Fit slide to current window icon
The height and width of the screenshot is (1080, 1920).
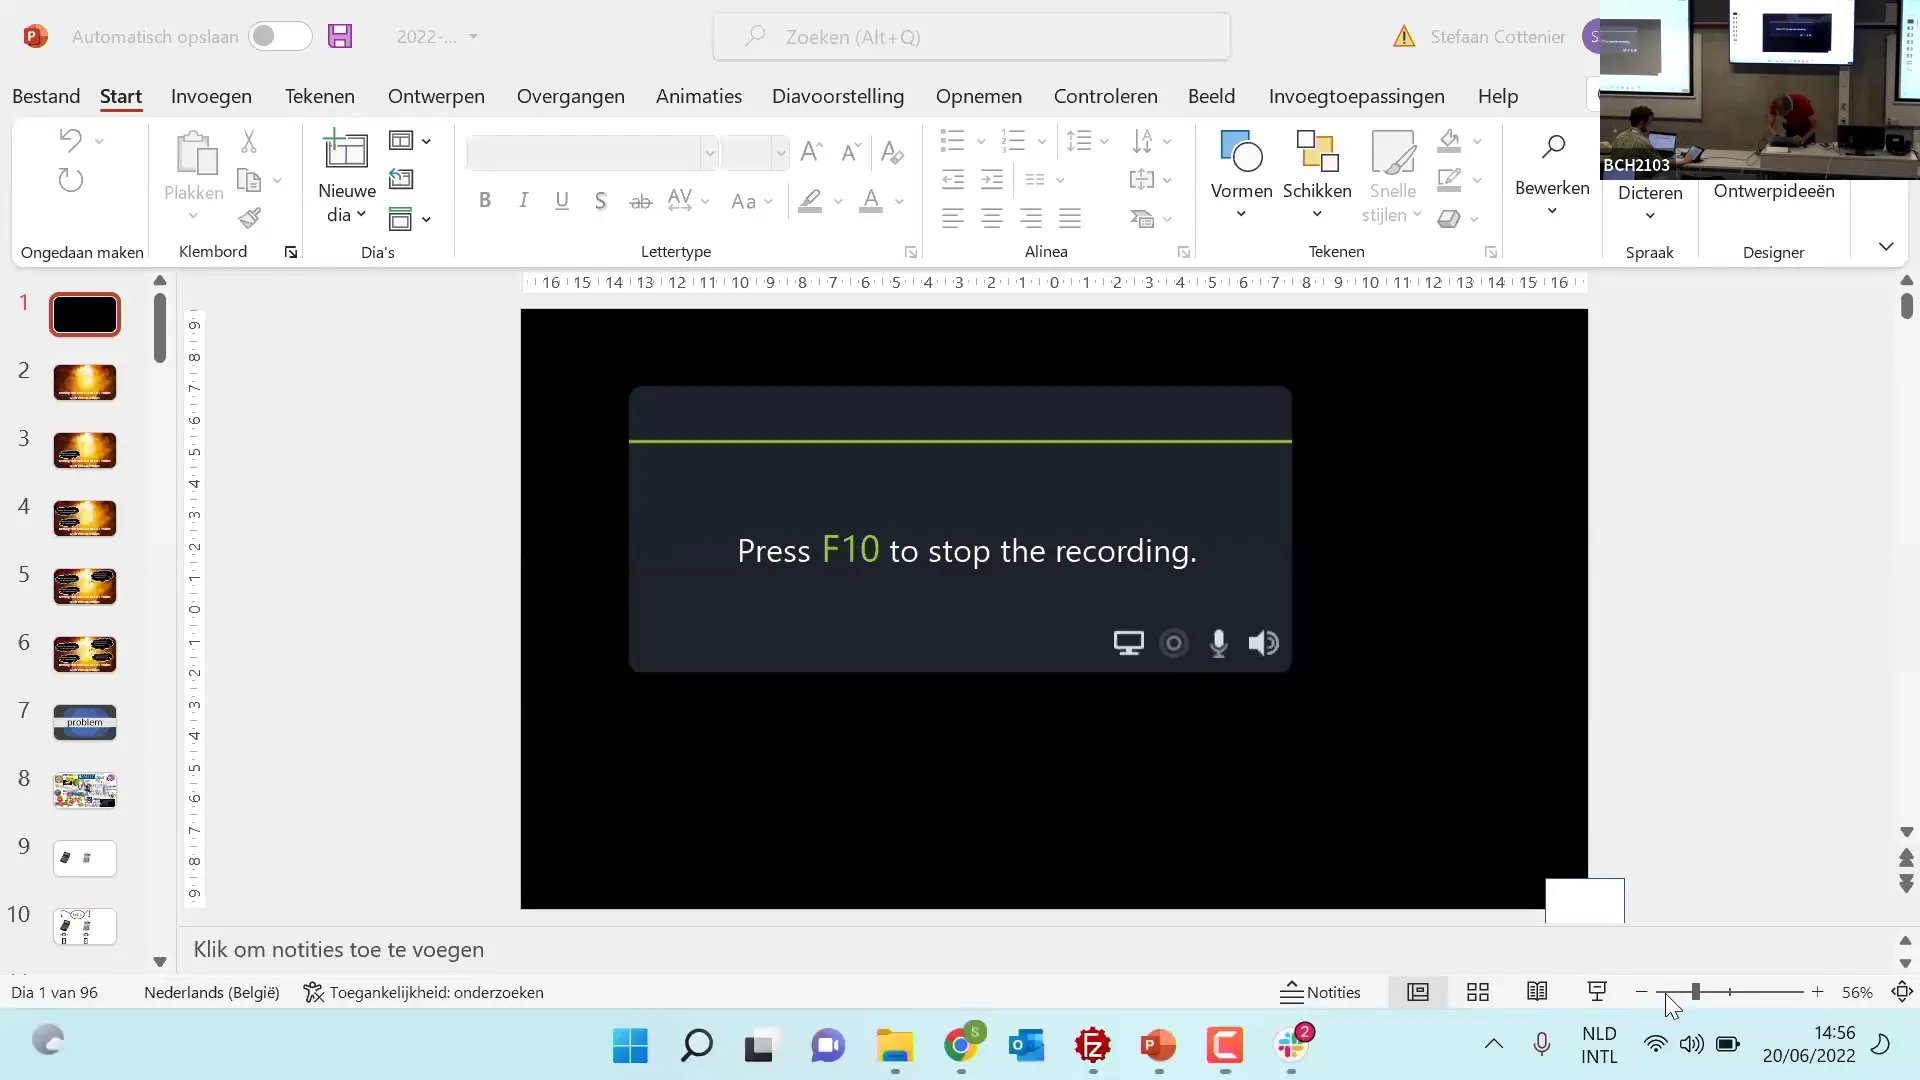pyautogui.click(x=1902, y=992)
